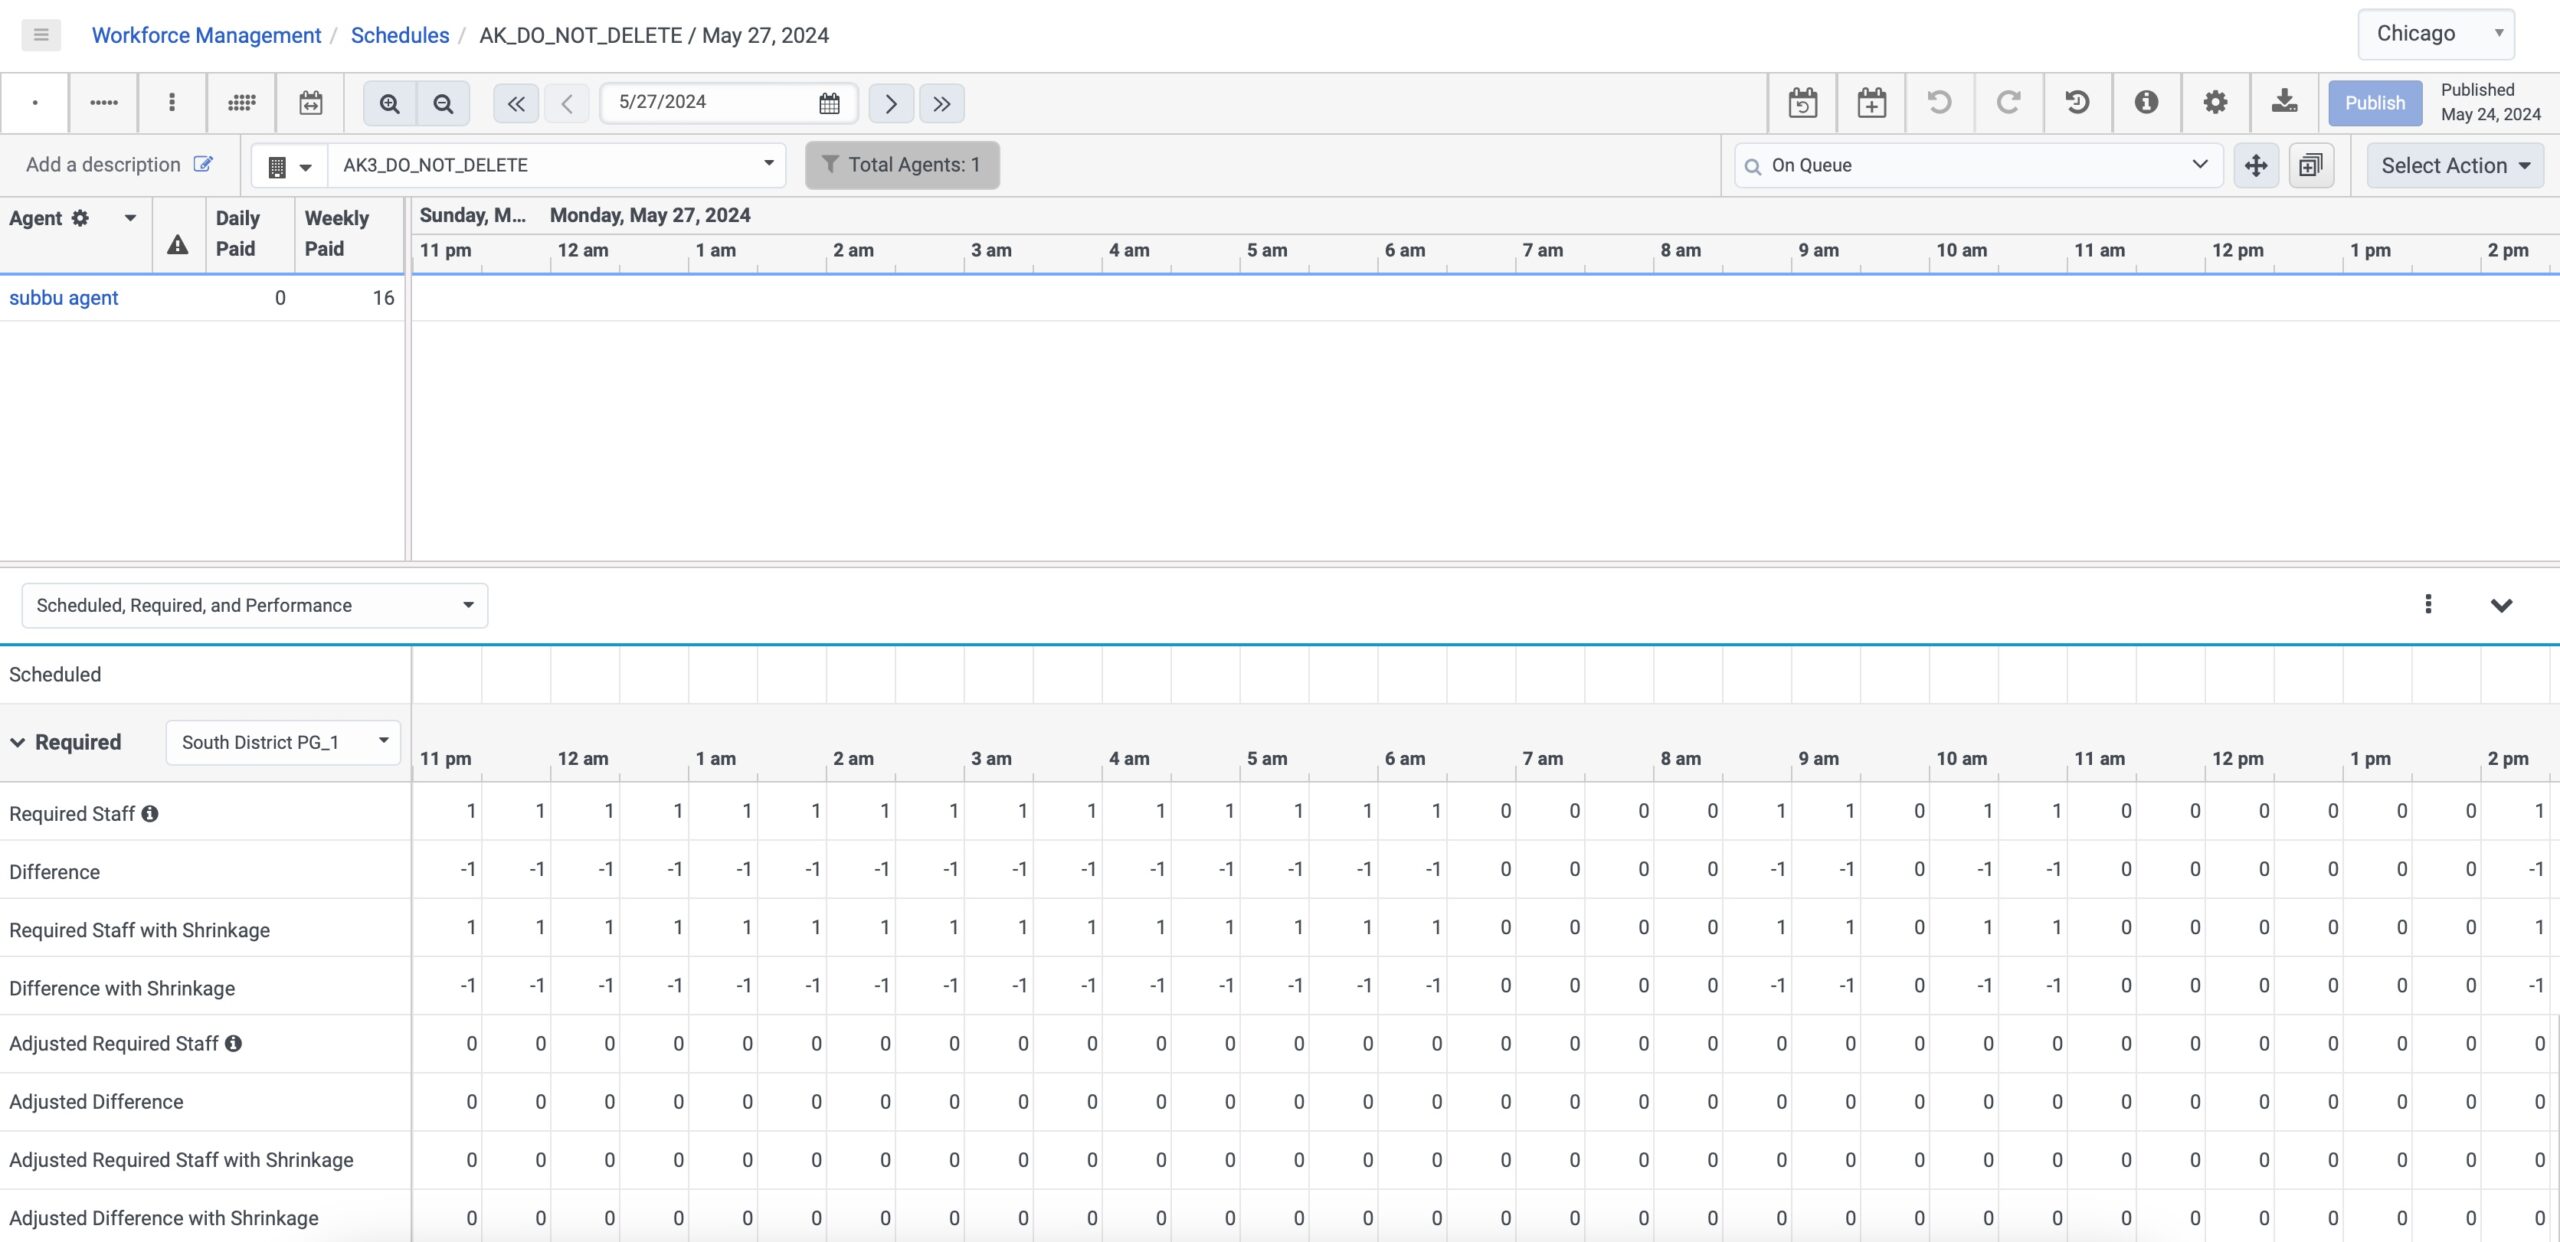Click the Publish button
This screenshot has height=1242, width=2560.
click(2372, 103)
